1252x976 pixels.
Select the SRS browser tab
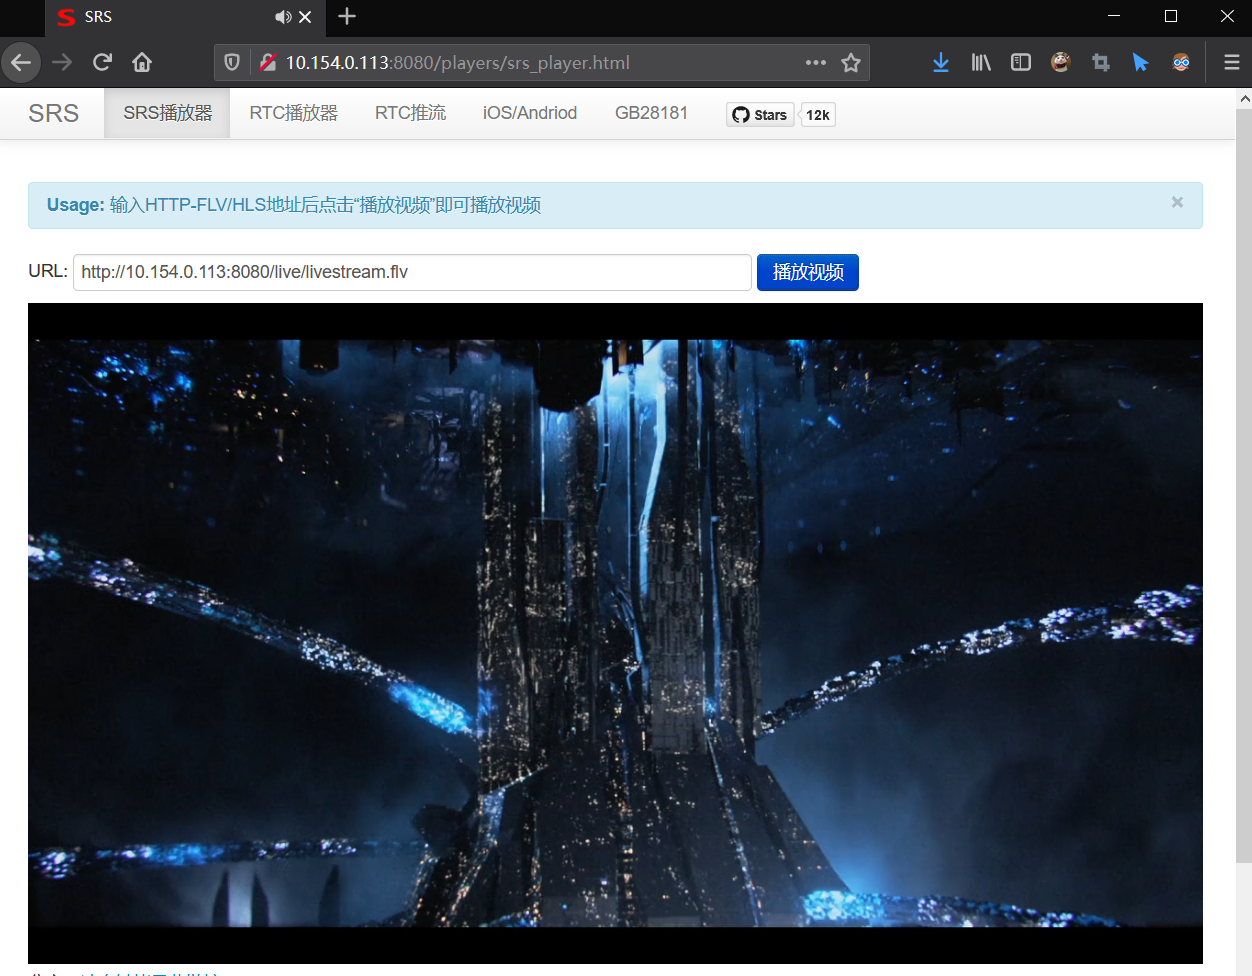pos(185,17)
